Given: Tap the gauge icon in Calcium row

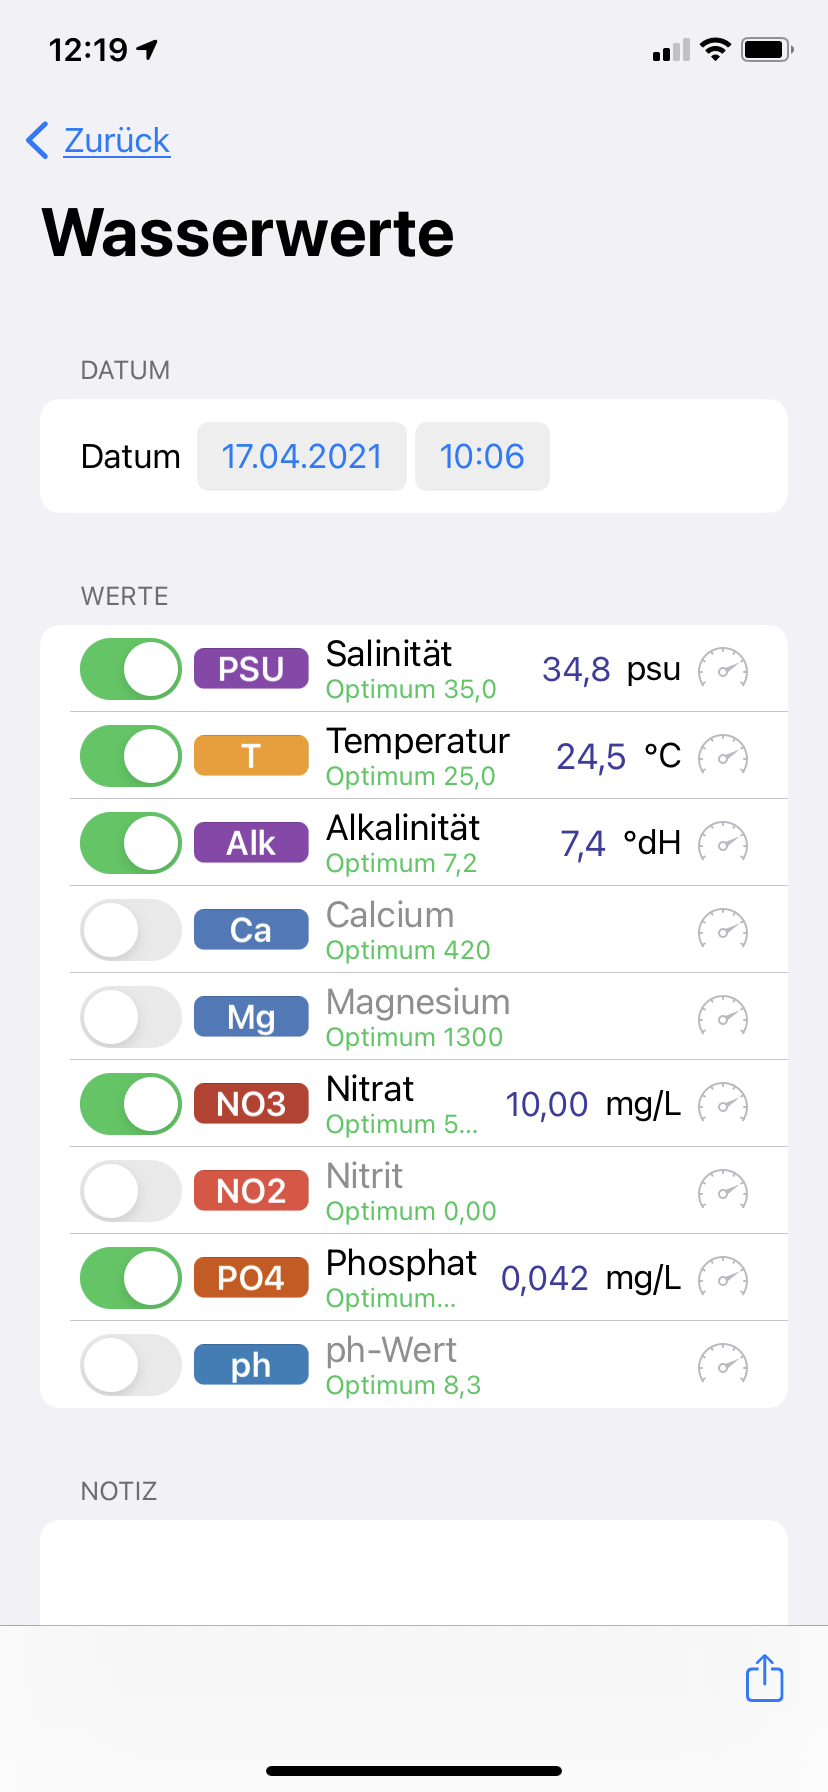Looking at the screenshot, I should (x=723, y=930).
